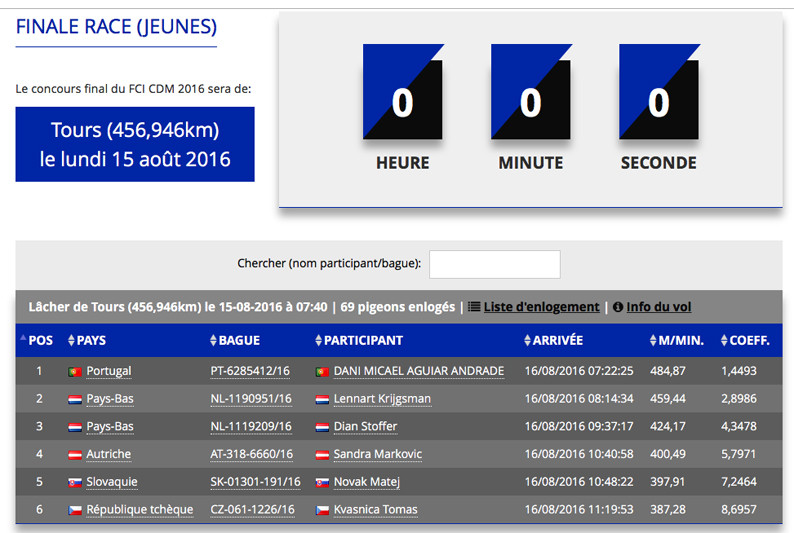794x533 pixels.
Task: Sort table by PAYS column header
Action: (x=90, y=340)
